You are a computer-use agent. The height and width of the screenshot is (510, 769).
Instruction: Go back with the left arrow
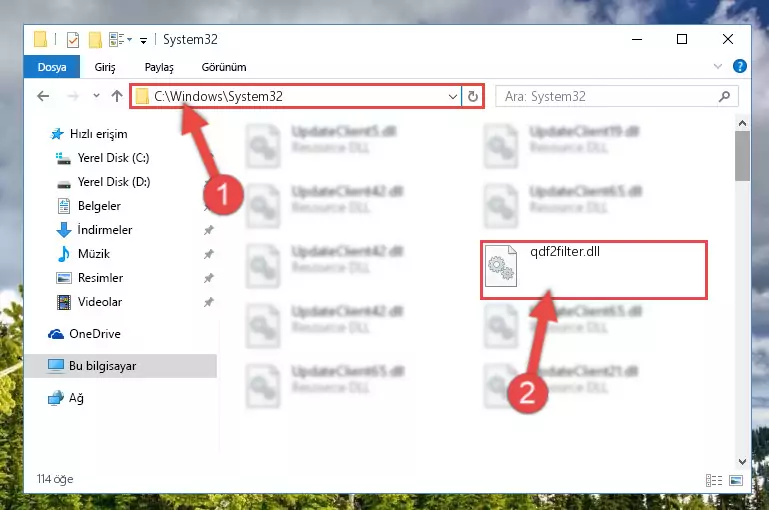point(43,96)
